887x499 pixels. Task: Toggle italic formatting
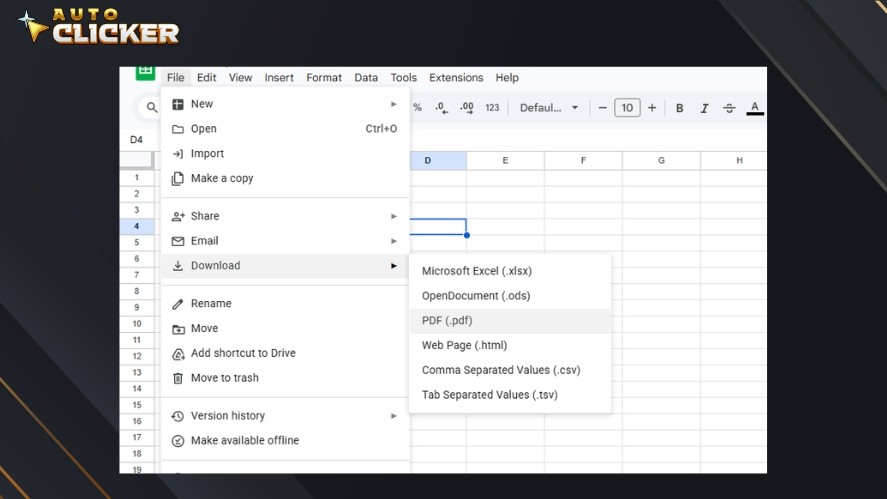(x=704, y=108)
